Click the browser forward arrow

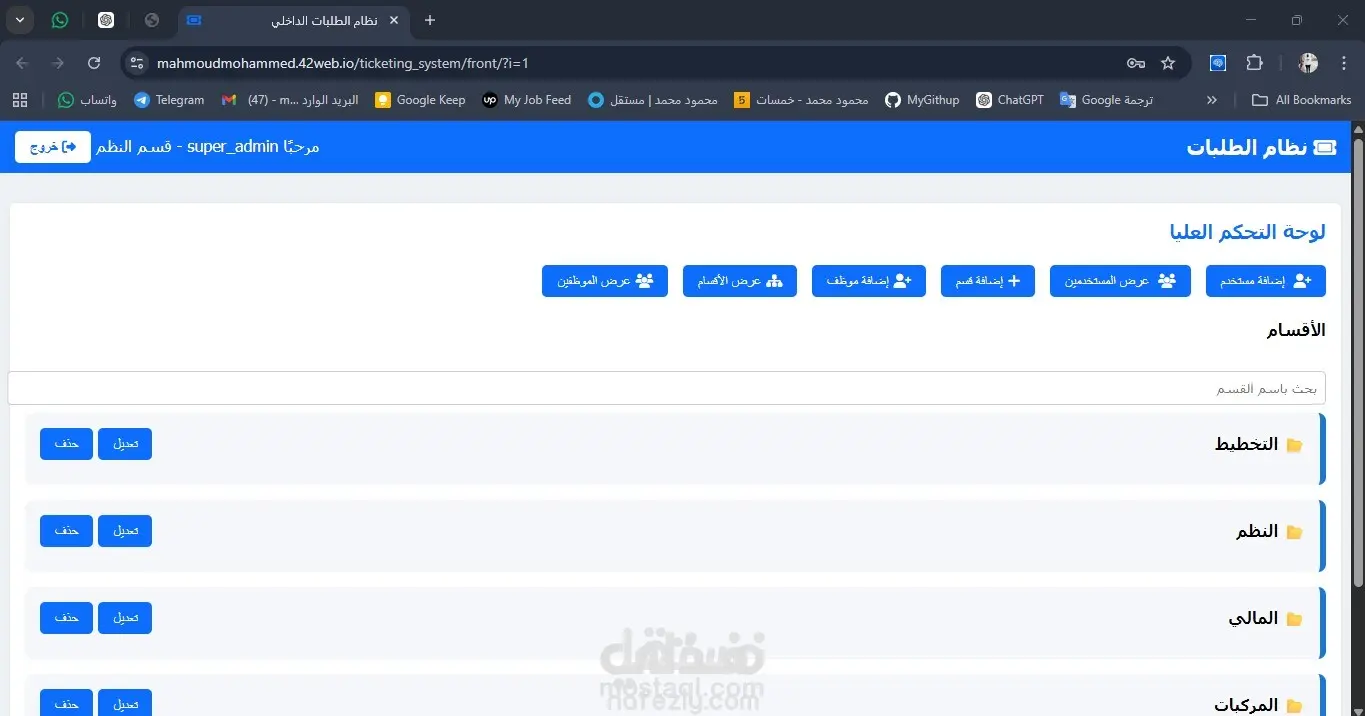(x=58, y=63)
